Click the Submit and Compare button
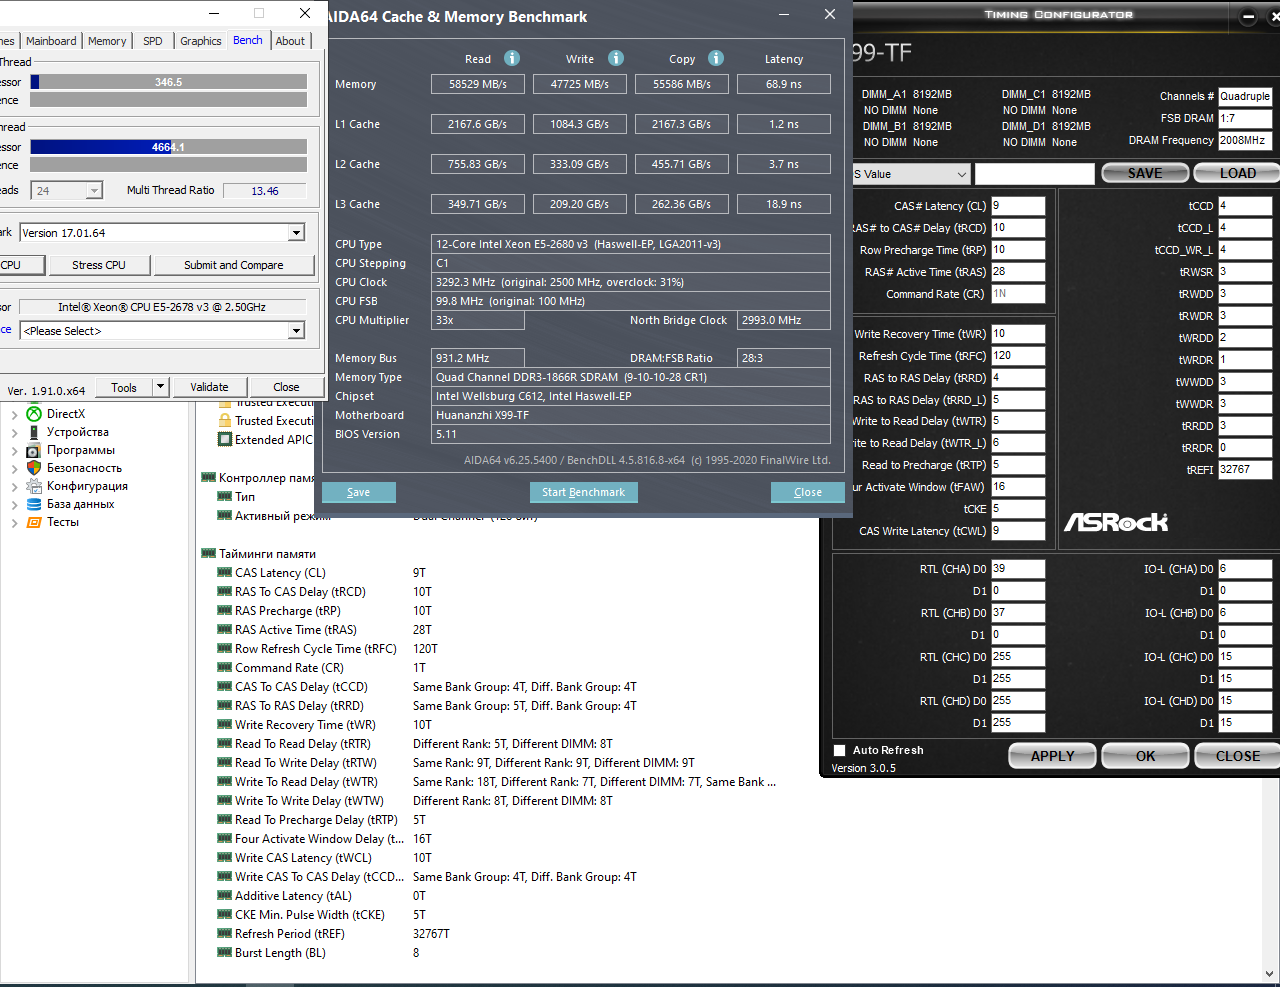1280x987 pixels. [x=234, y=265]
